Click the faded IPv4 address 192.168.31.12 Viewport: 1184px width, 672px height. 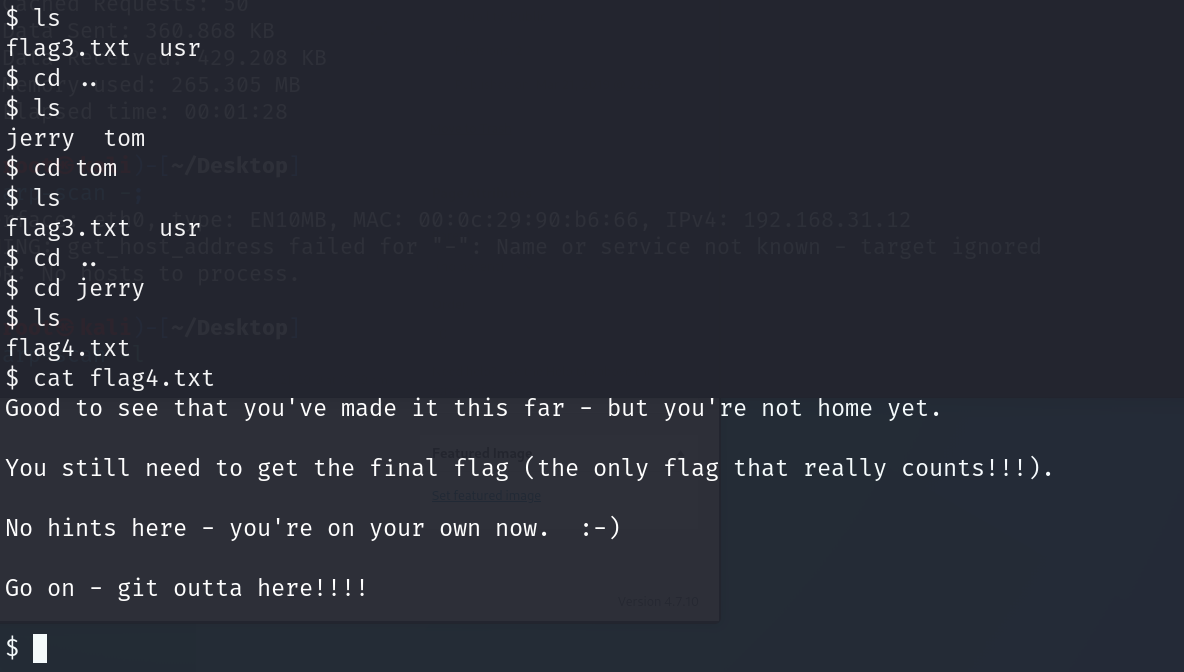coord(827,220)
